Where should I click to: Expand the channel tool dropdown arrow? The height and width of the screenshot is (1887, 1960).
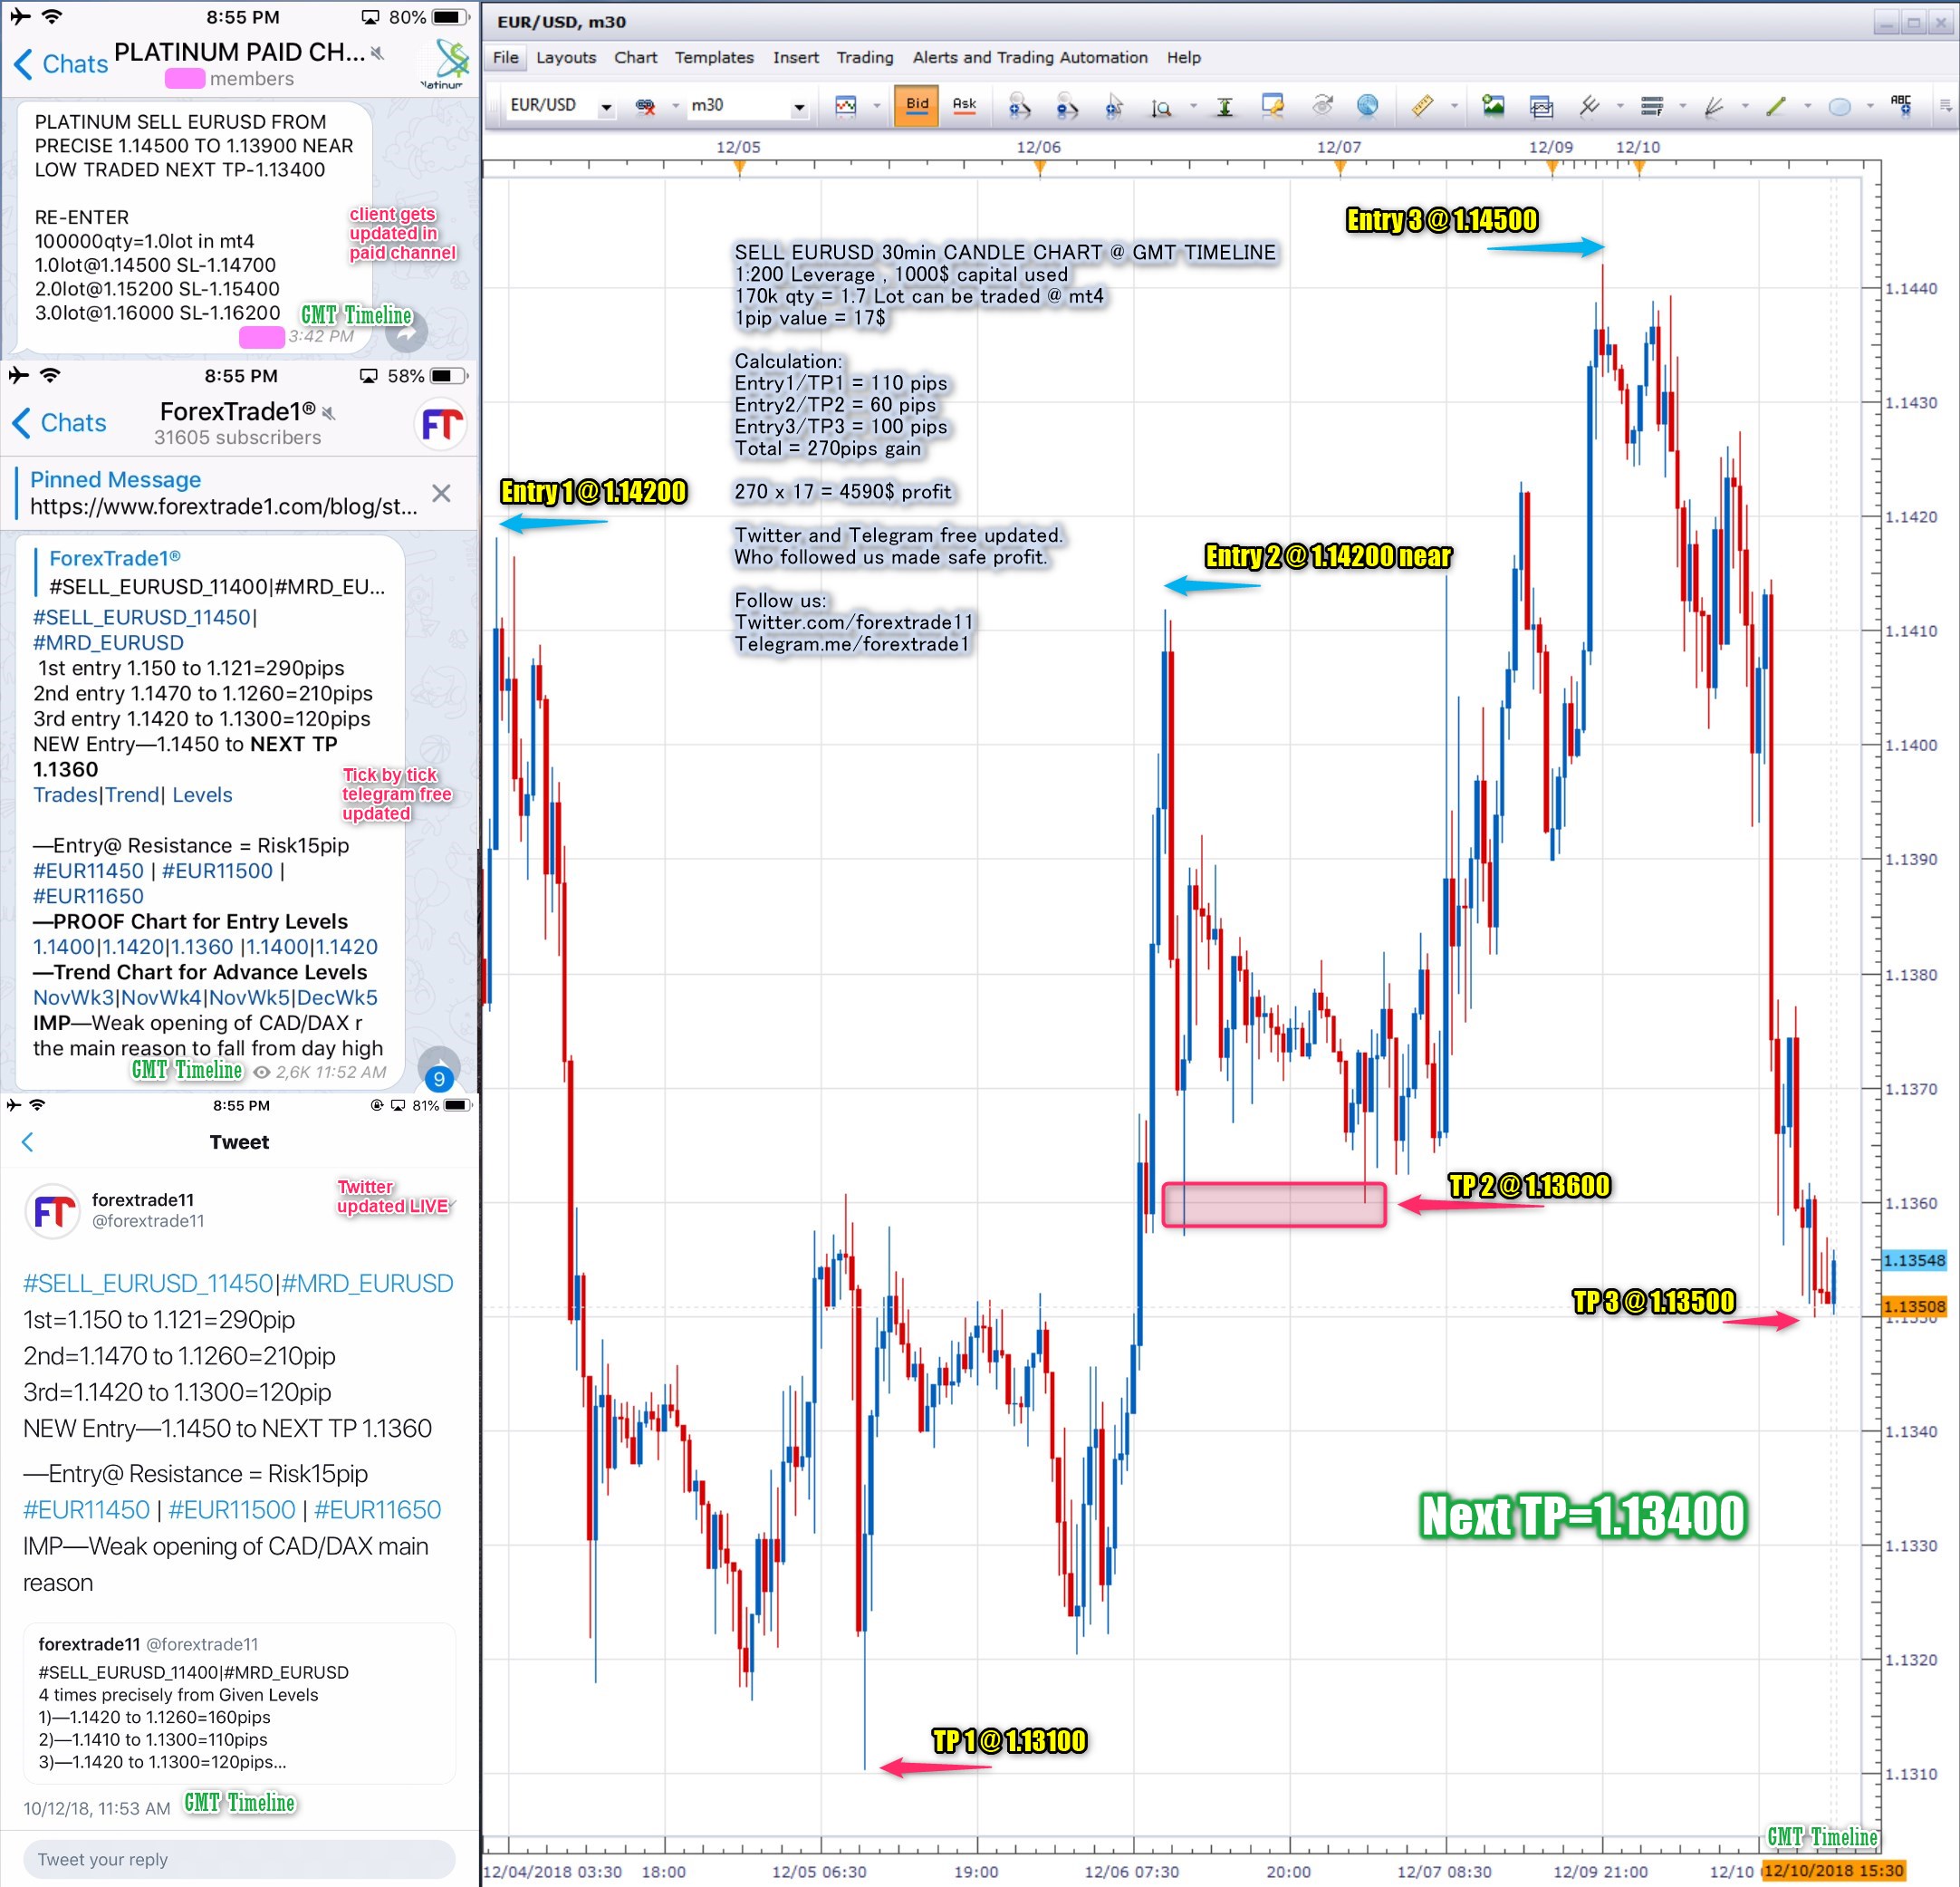pos(1619,106)
